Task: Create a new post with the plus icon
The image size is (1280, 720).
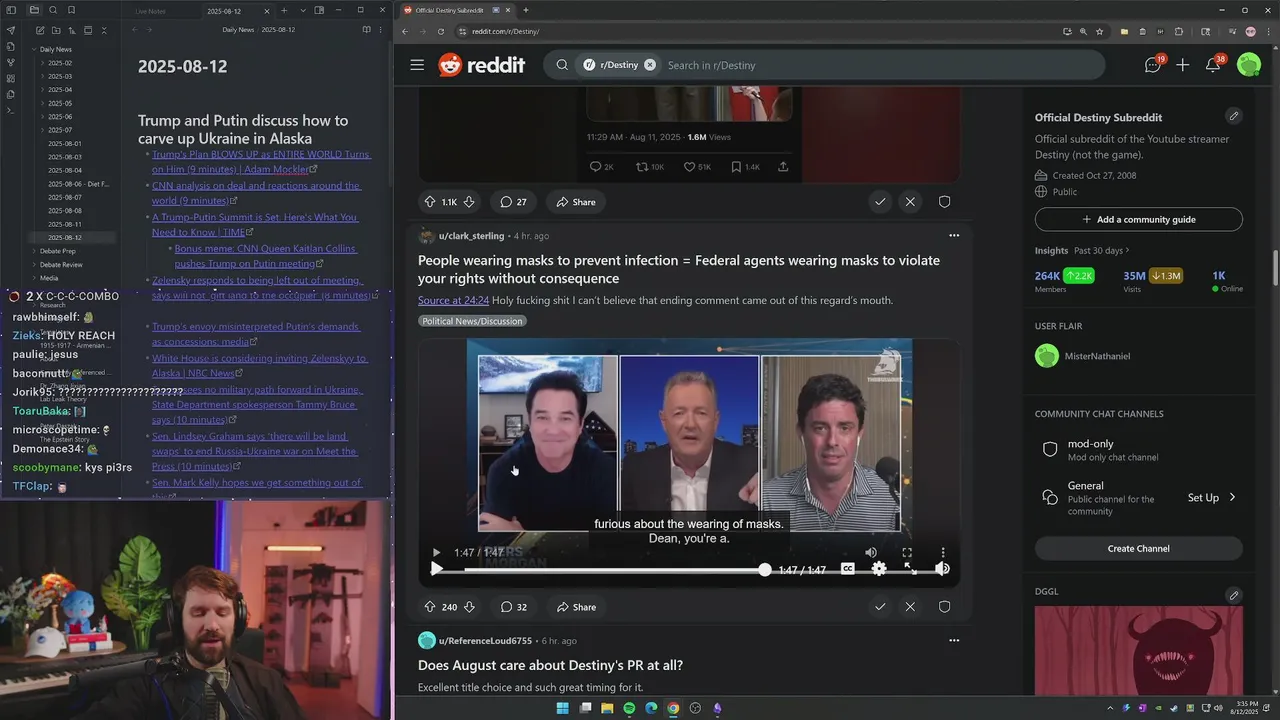Action: 1183,65
